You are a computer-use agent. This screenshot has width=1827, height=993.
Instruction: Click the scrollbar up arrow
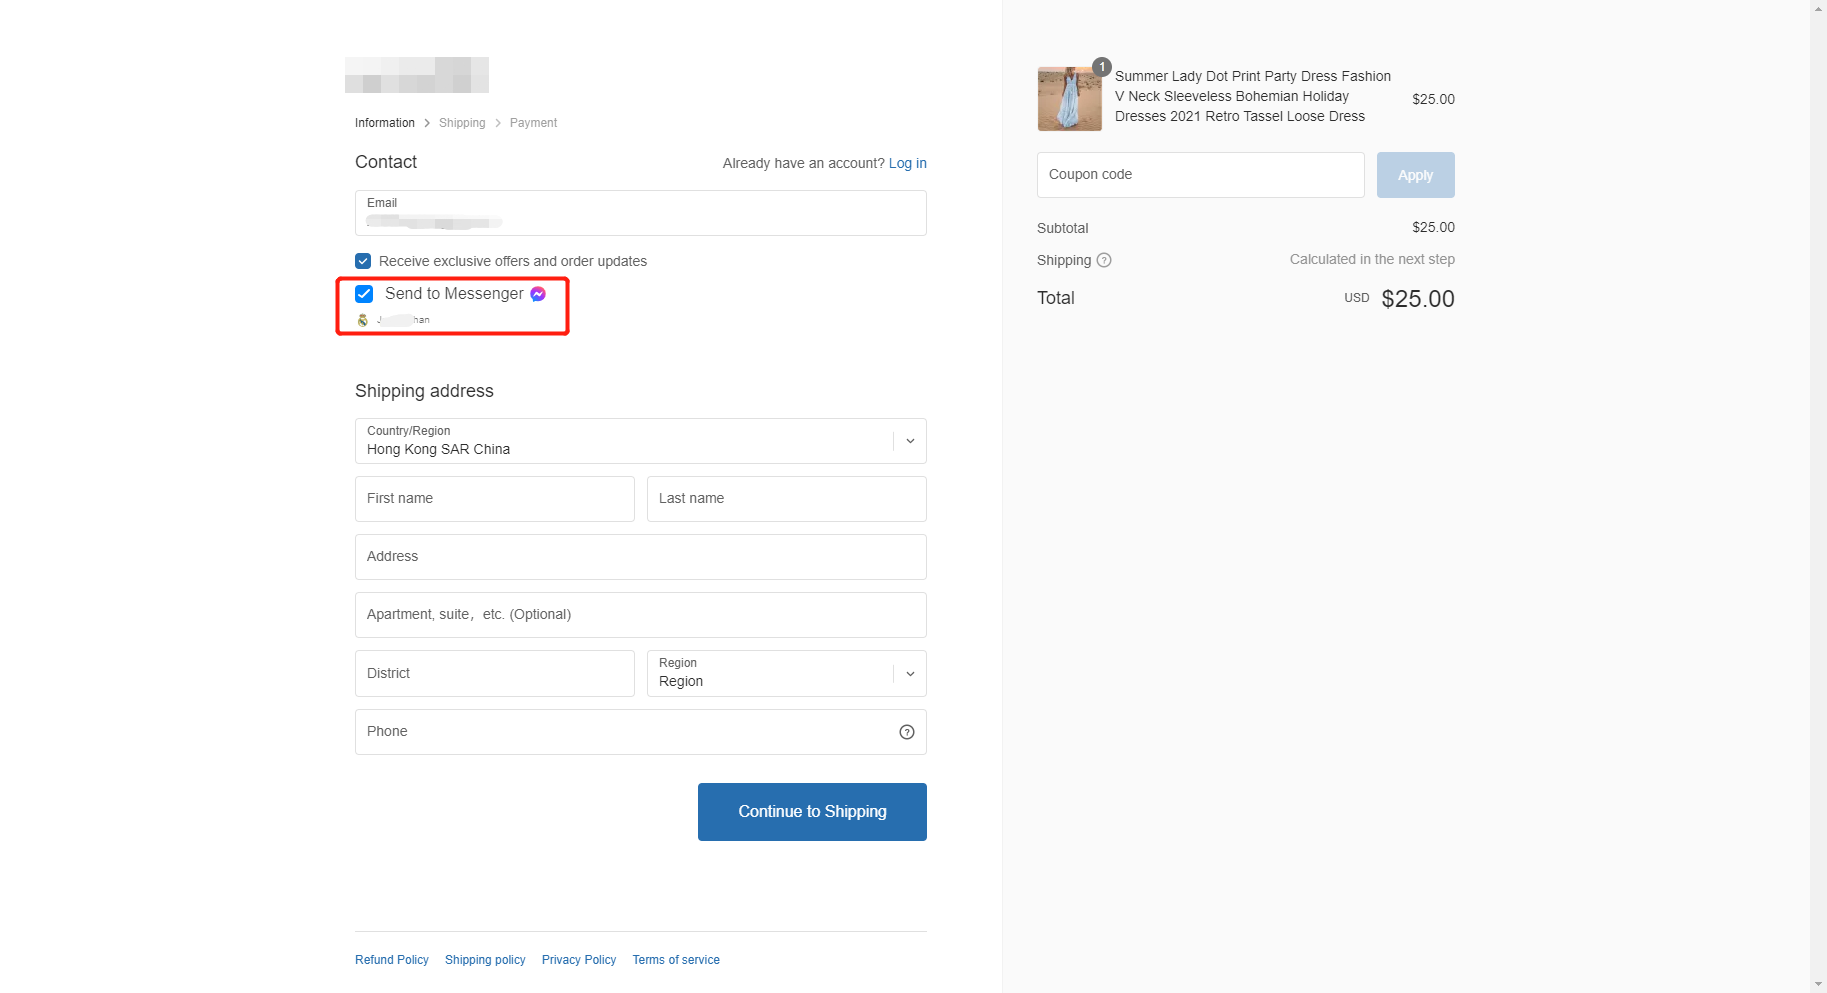click(1818, 8)
